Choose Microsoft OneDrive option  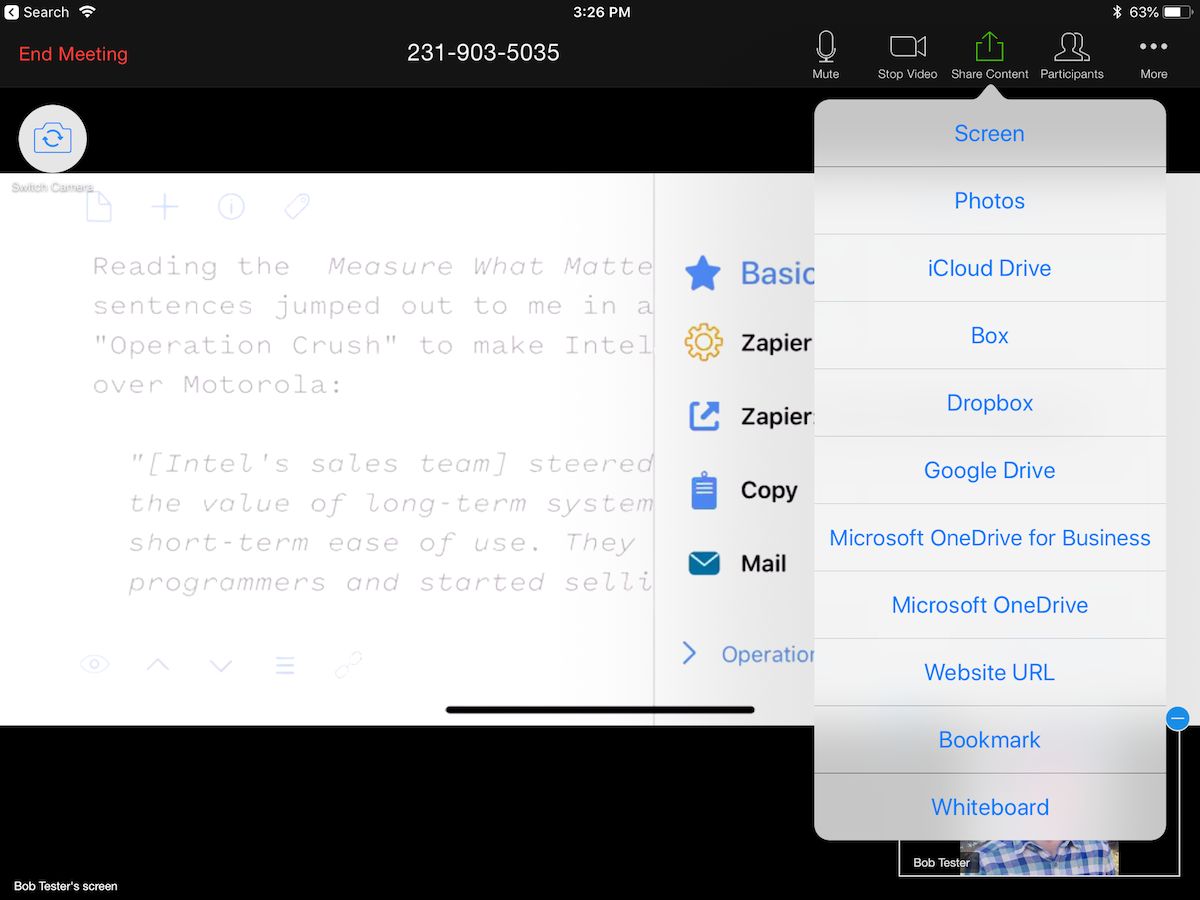tap(990, 605)
